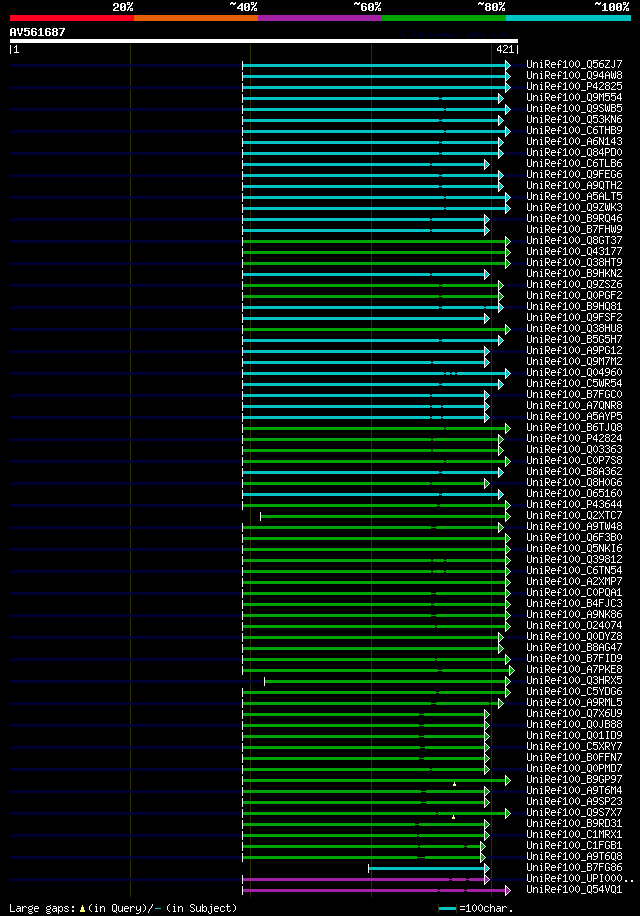Select the UniRef100_C5XRY7 label
640x916 pixels.
pyautogui.click(x=574, y=747)
